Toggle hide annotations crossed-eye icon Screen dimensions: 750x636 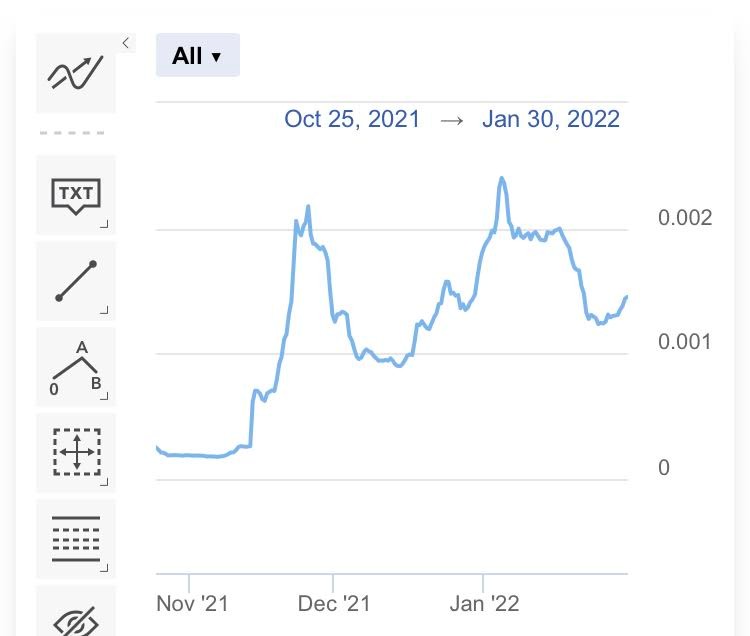[76, 619]
